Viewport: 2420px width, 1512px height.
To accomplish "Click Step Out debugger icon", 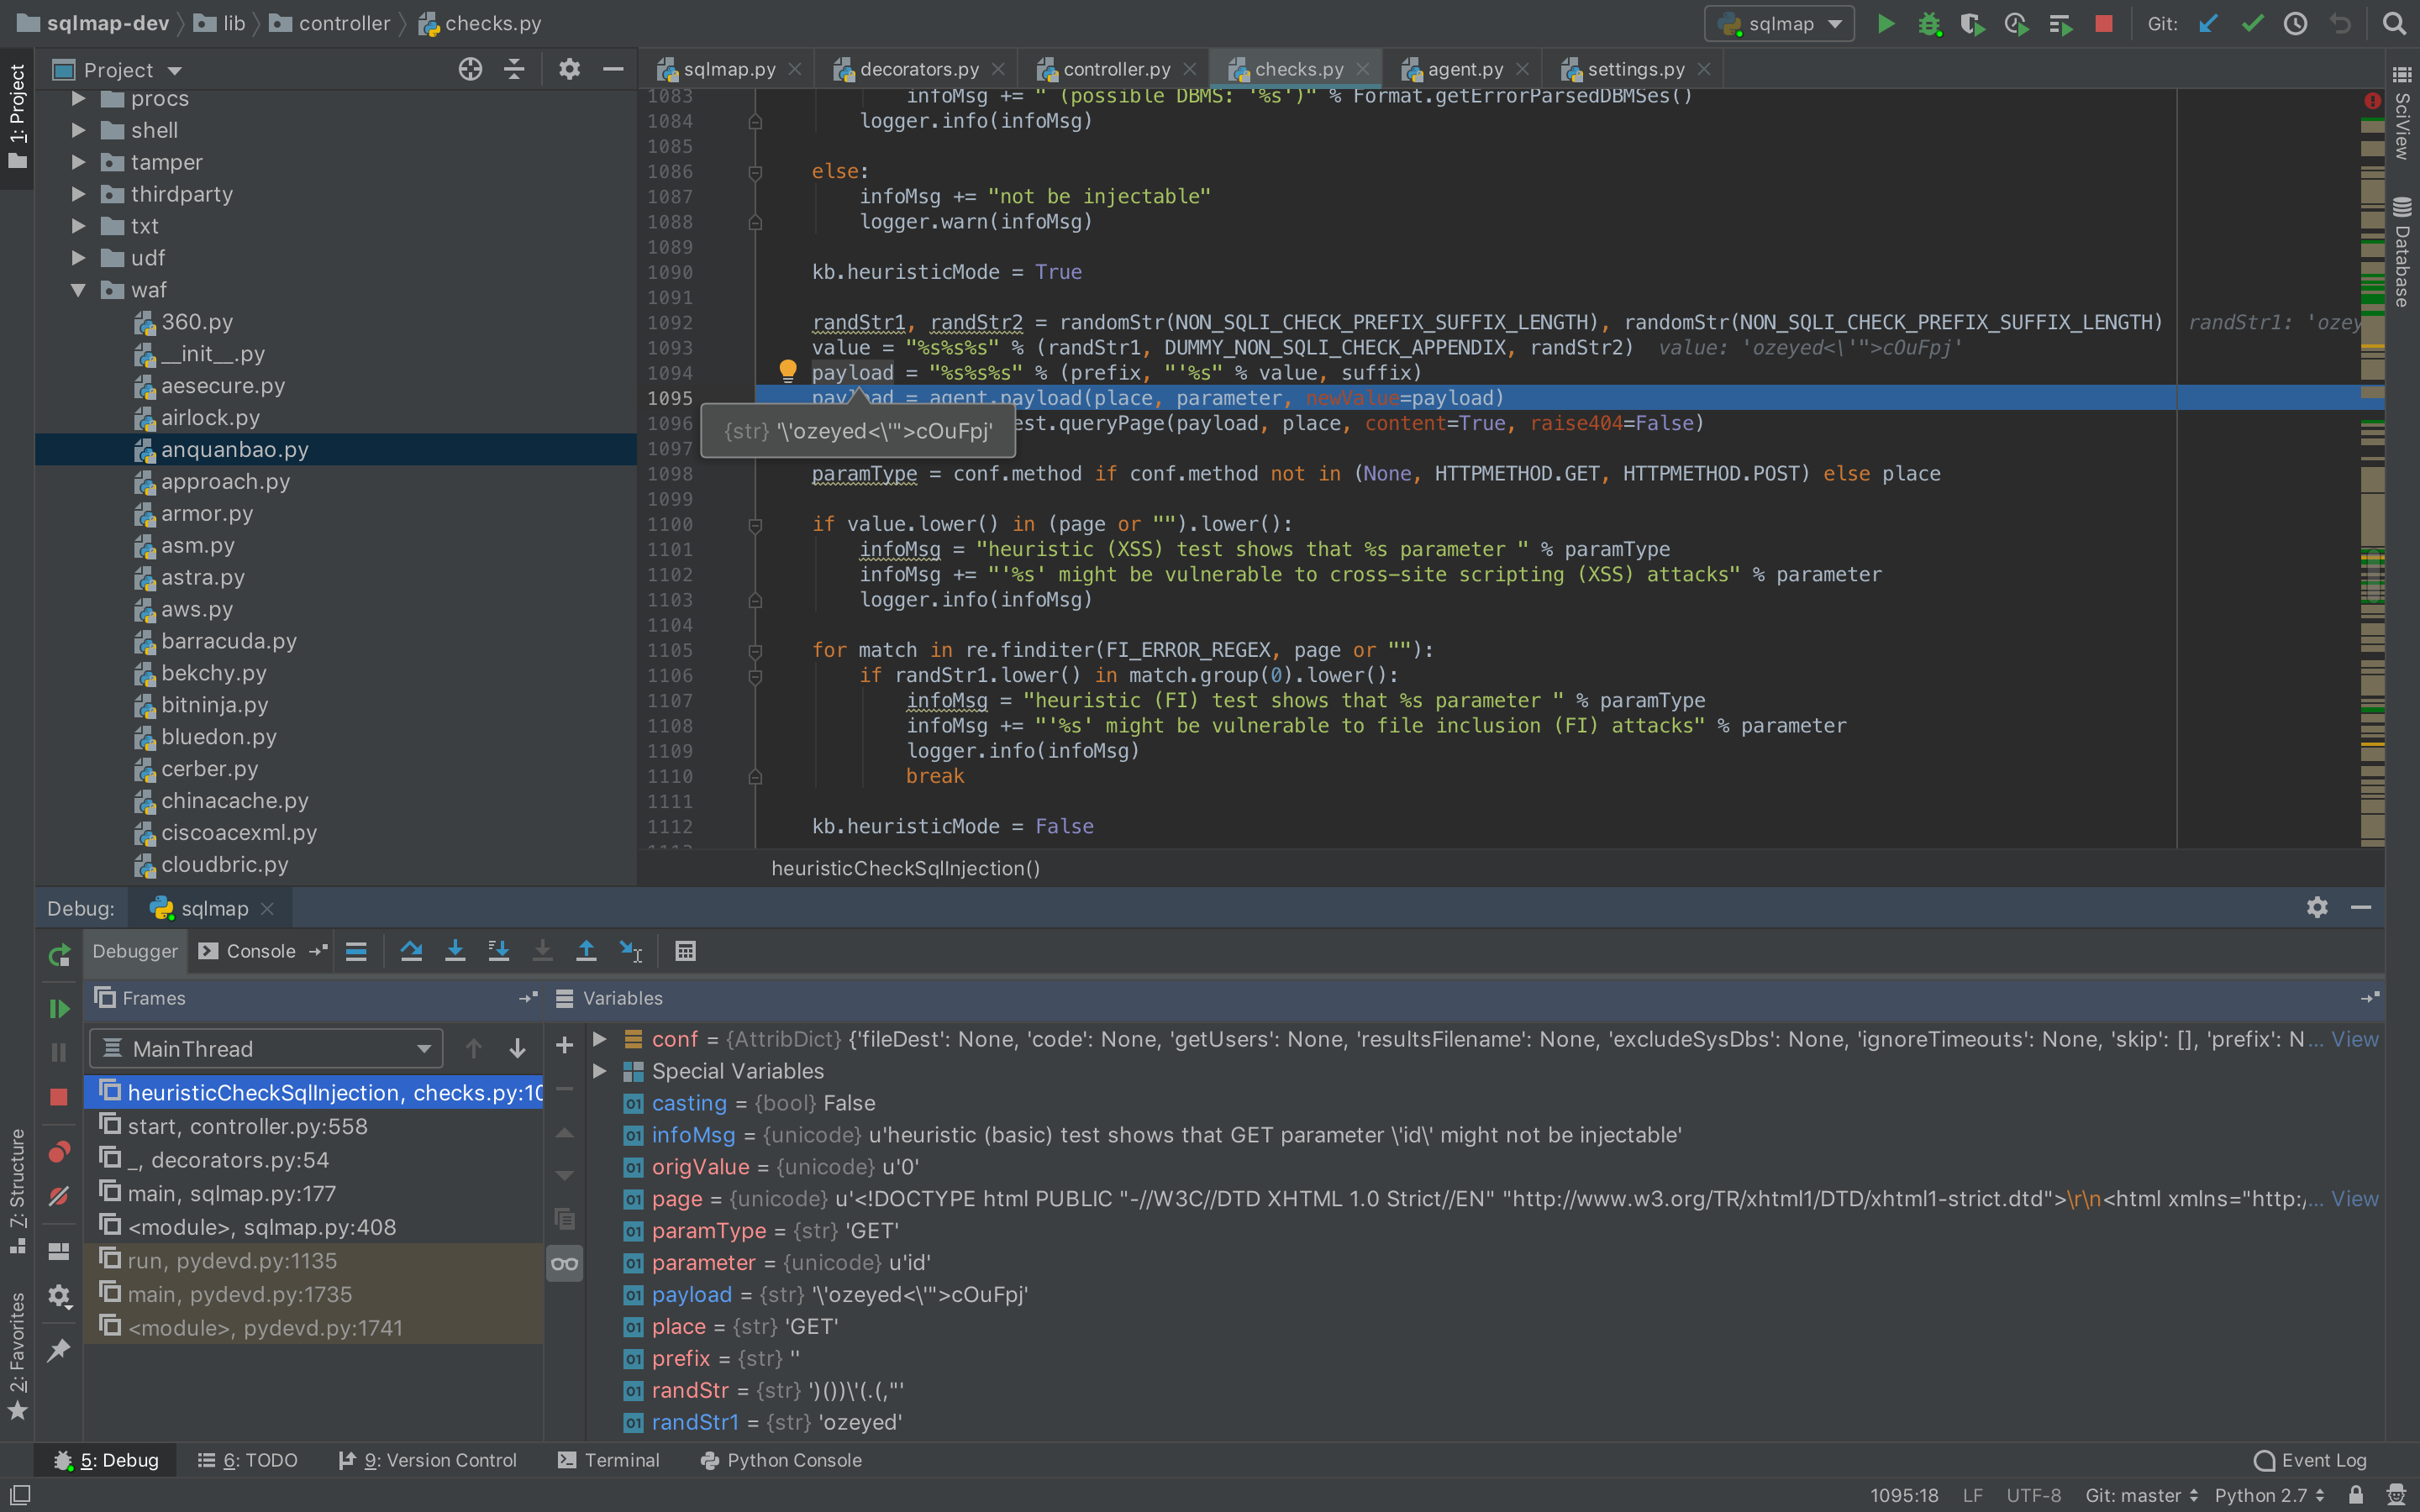I will coord(586,951).
